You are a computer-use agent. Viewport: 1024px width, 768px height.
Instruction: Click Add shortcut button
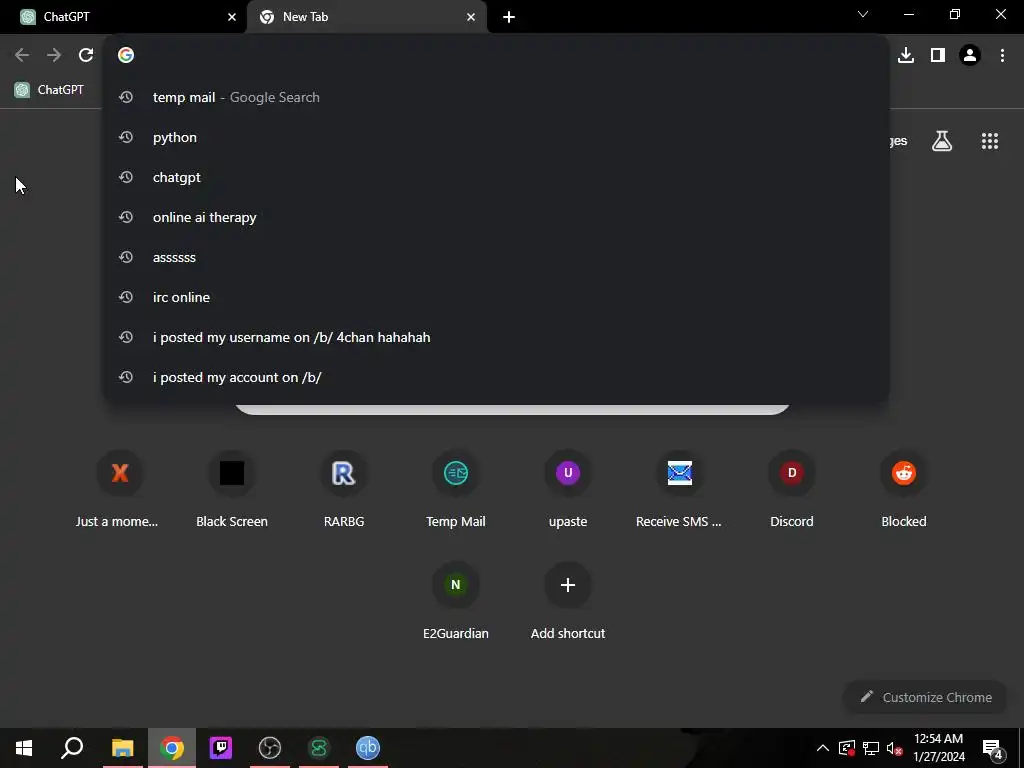(568, 601)
